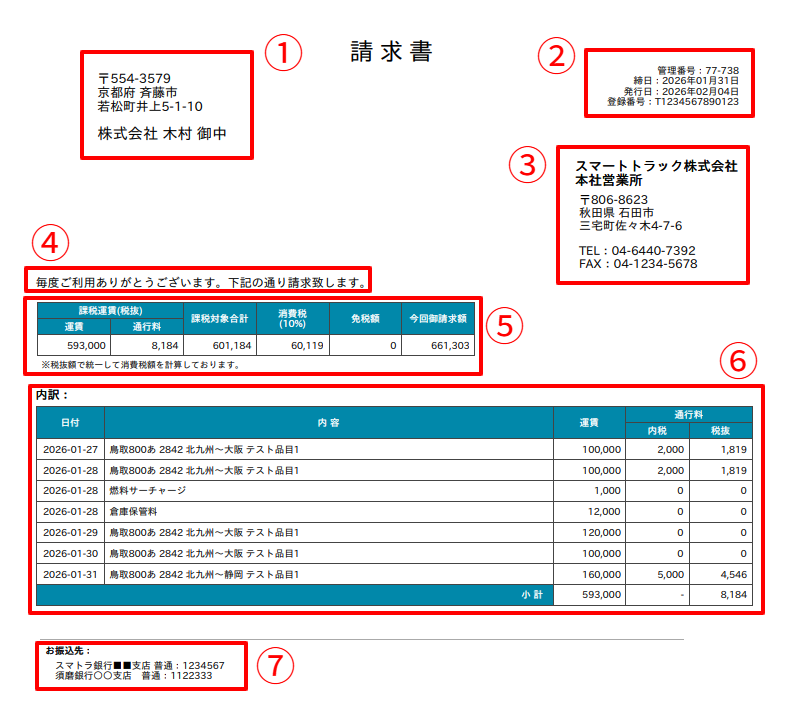Select the 燃料サーチャージ row description
789x710 pixels.
pos(147,491)
